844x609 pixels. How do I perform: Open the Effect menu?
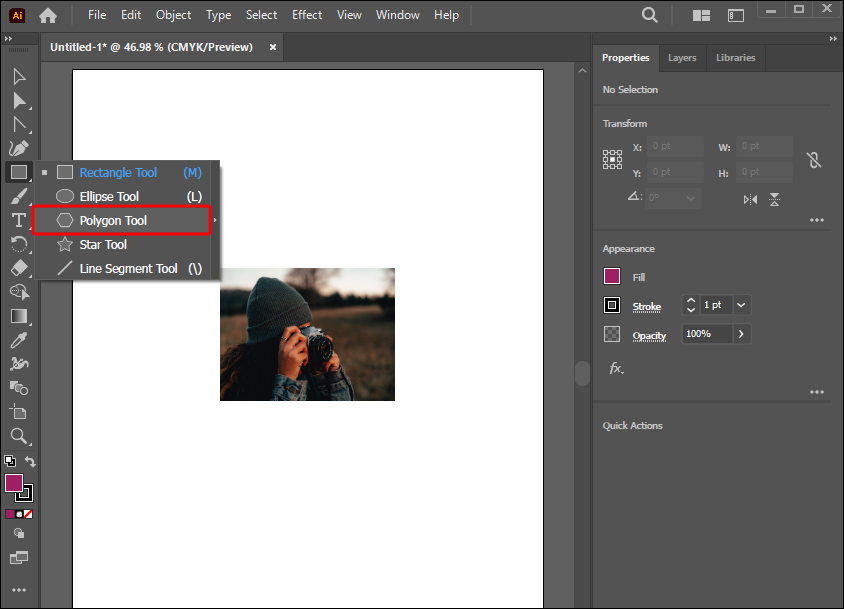[x=307, y=15]
